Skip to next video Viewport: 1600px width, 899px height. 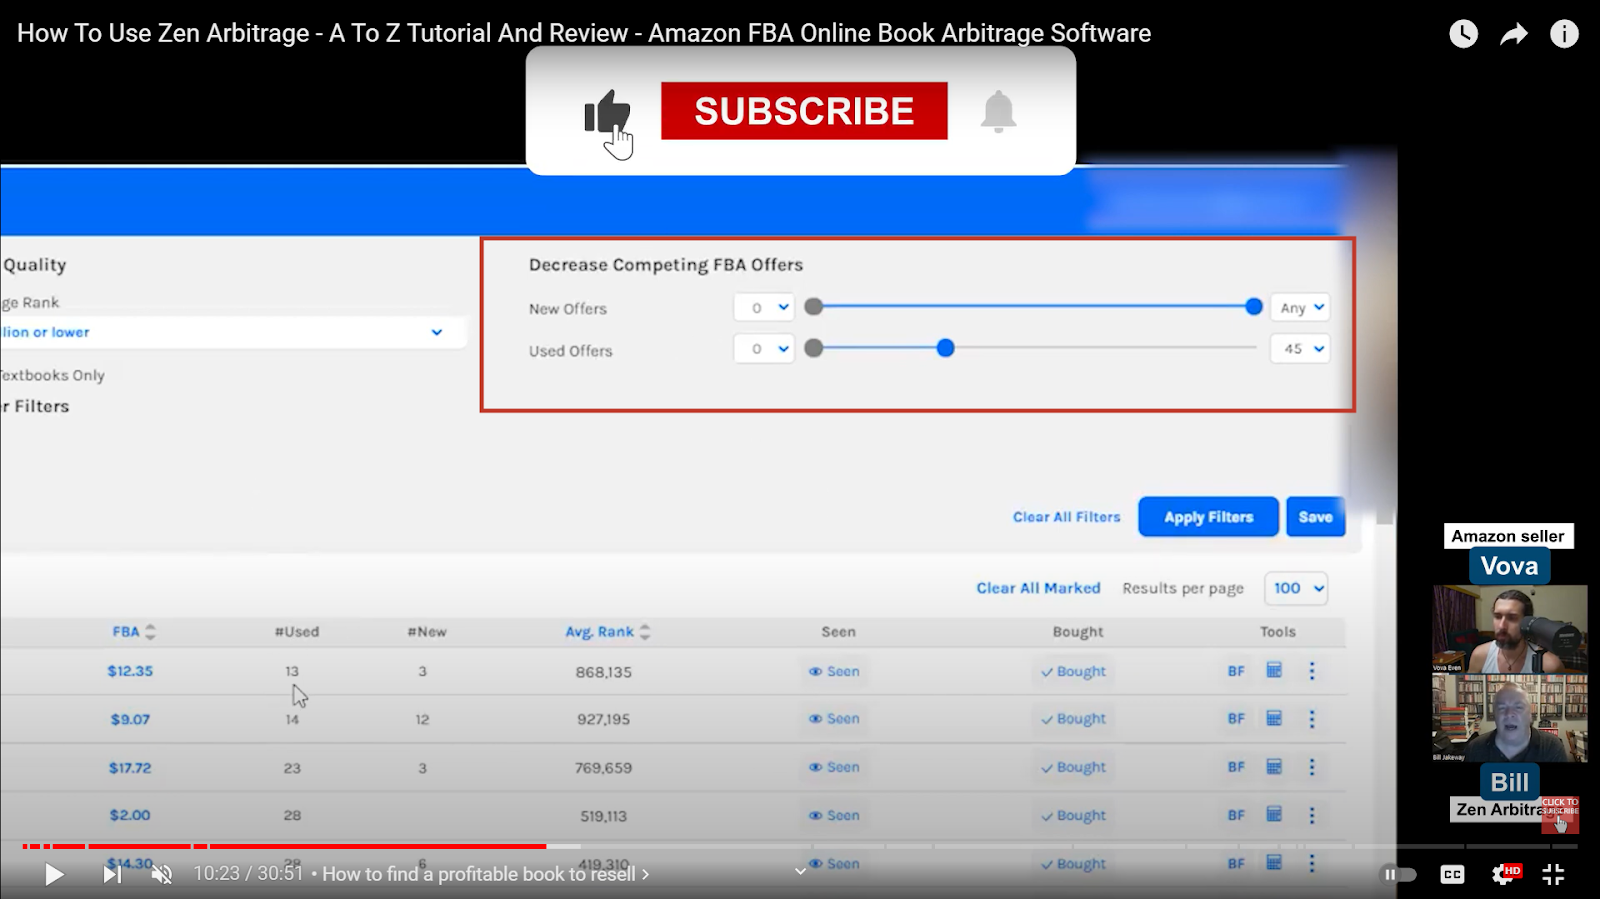112,875
